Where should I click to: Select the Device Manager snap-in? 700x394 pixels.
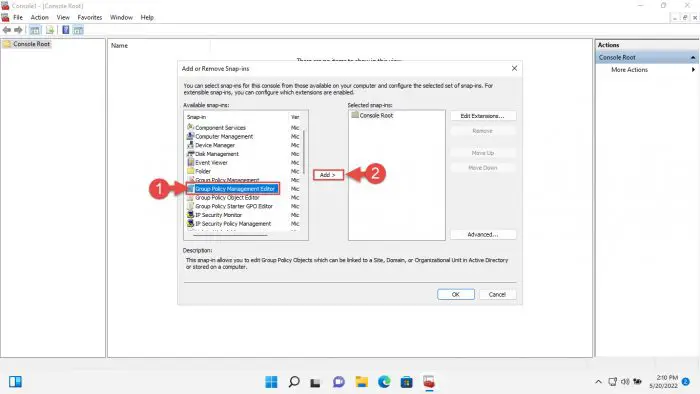pyautogui.click(x=214, y=145)
